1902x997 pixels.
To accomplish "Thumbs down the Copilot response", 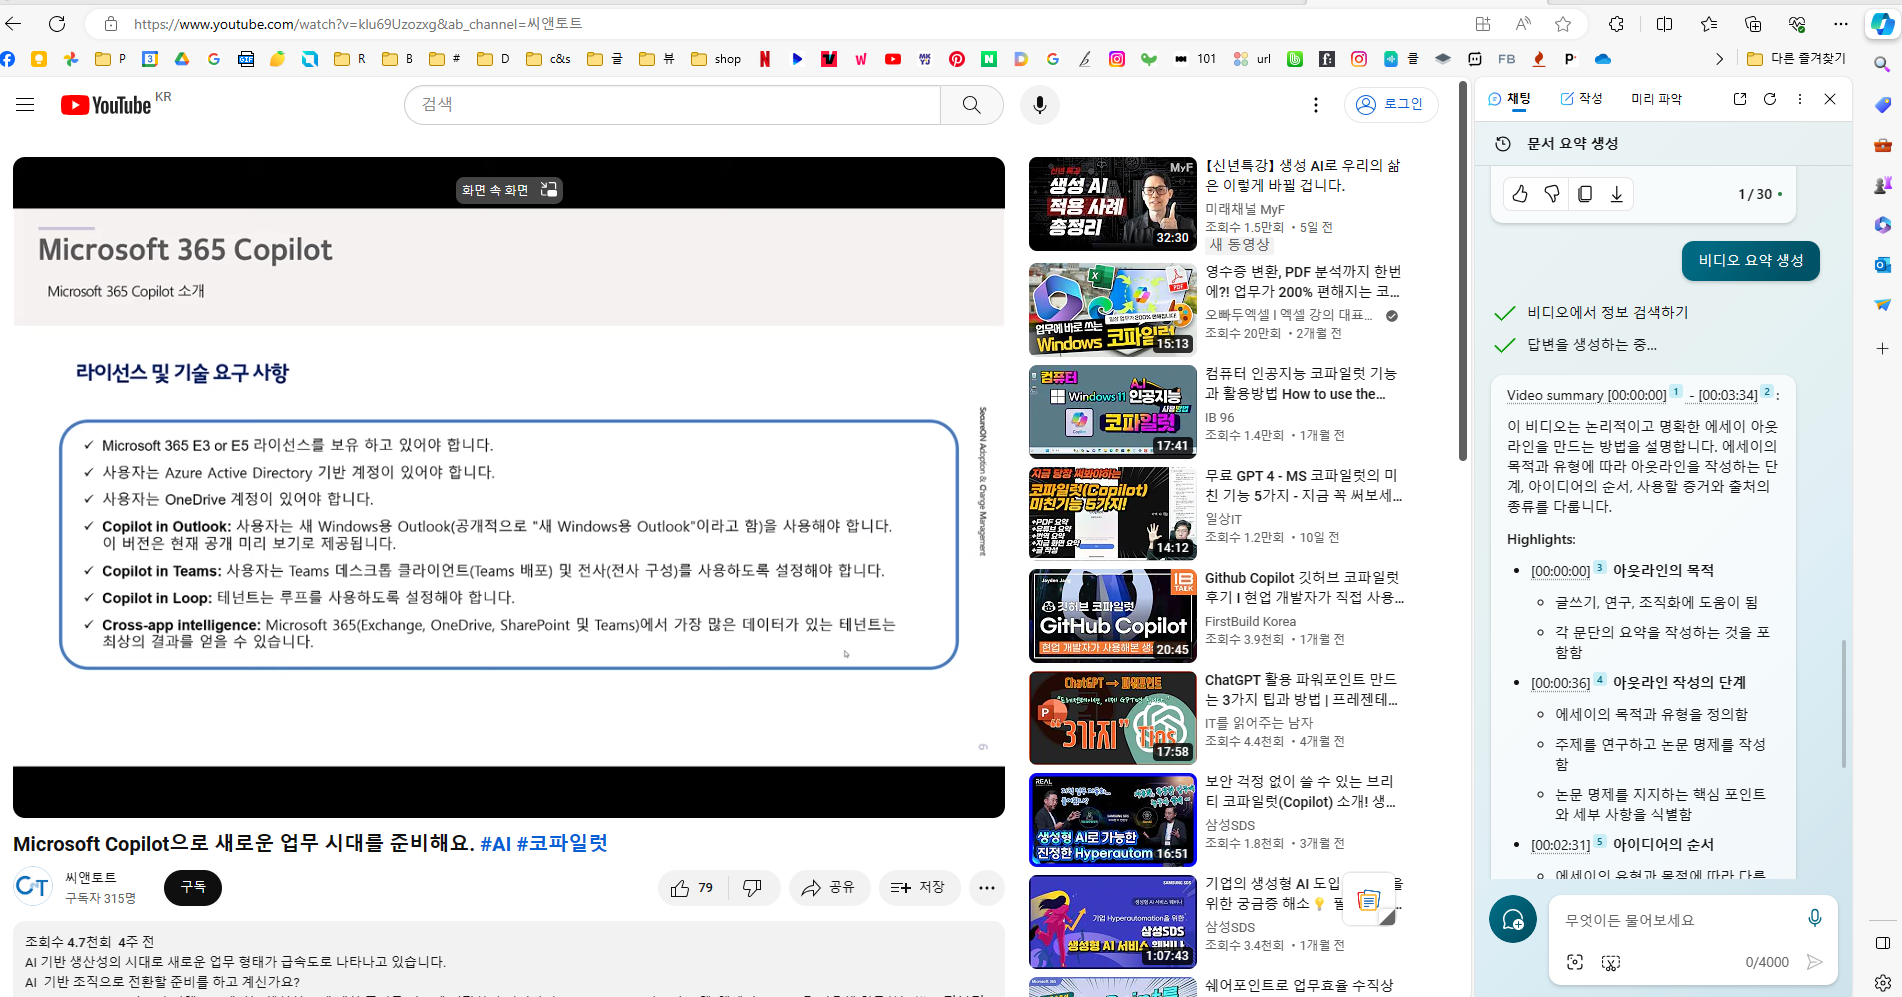I will click(1552, 194).
